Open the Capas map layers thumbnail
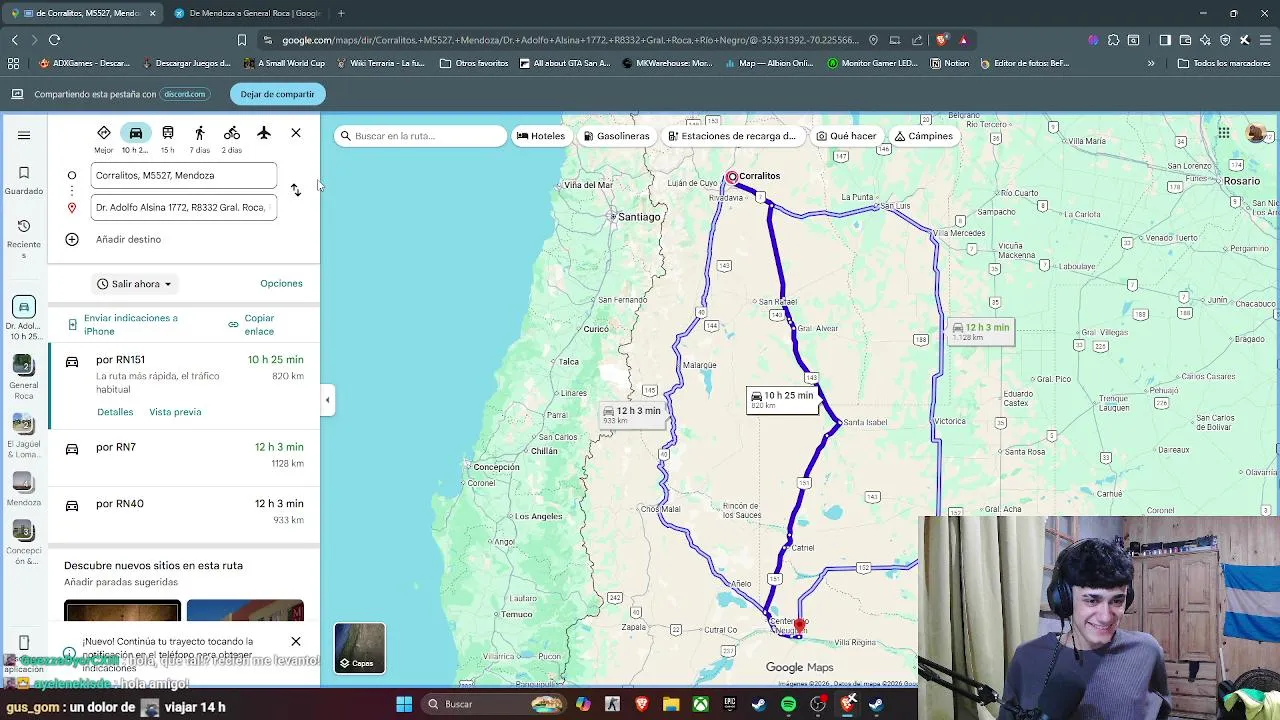The width and height of the screenshot is (1280, 720). coord(360,648)
